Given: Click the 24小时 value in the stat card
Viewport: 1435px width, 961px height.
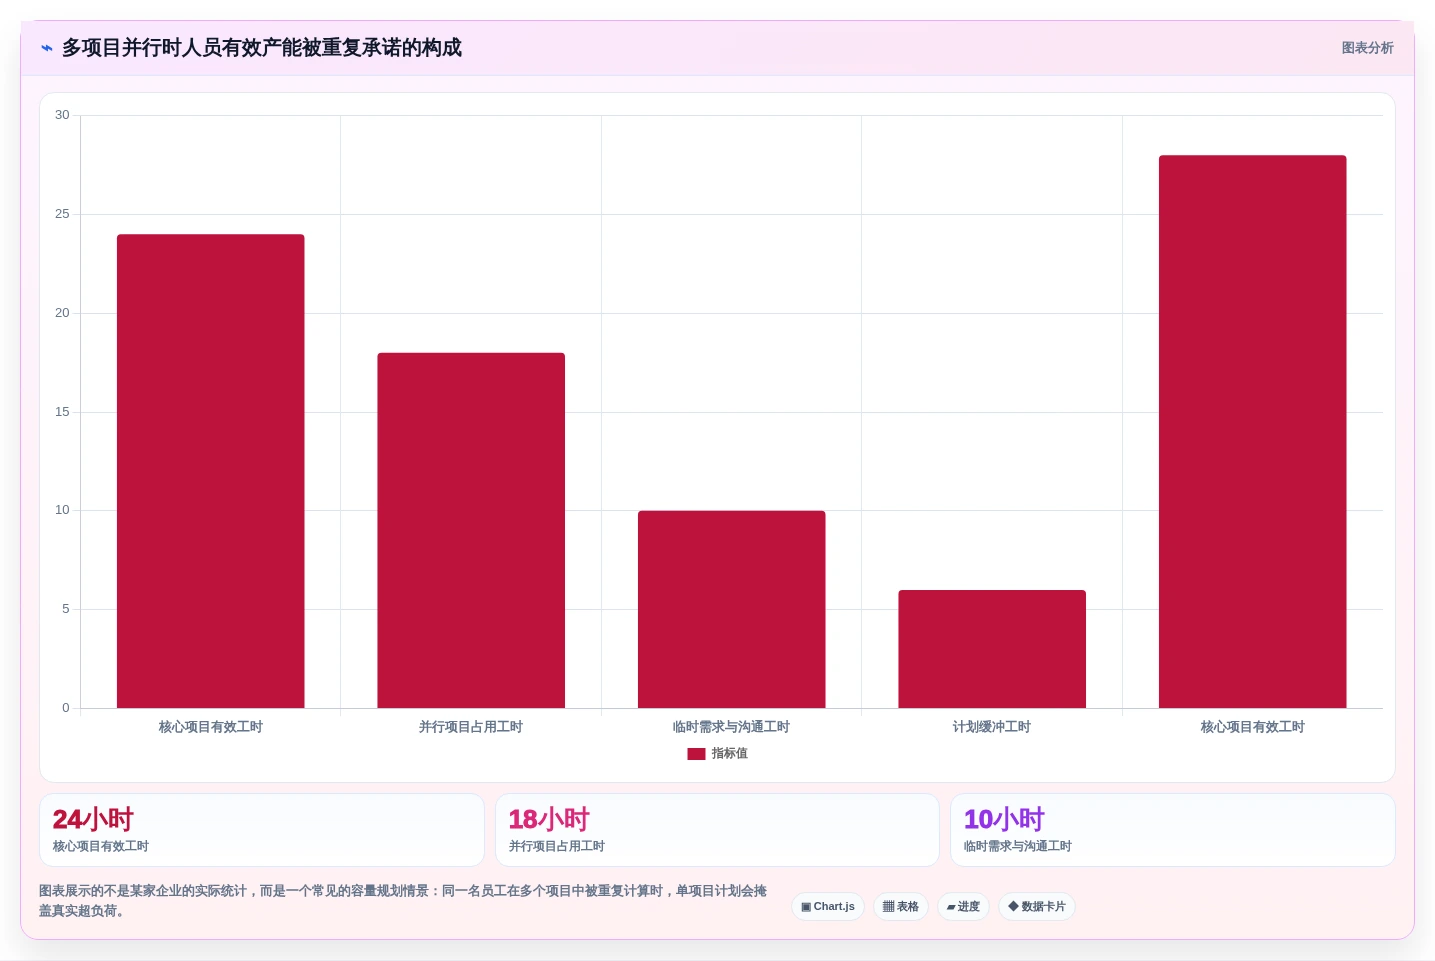Looking at the screenshot, I should (x=93, y=820).
